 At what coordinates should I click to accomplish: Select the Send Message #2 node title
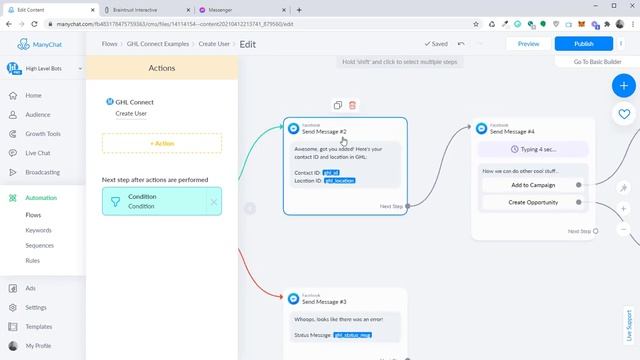tap(324, 131)
